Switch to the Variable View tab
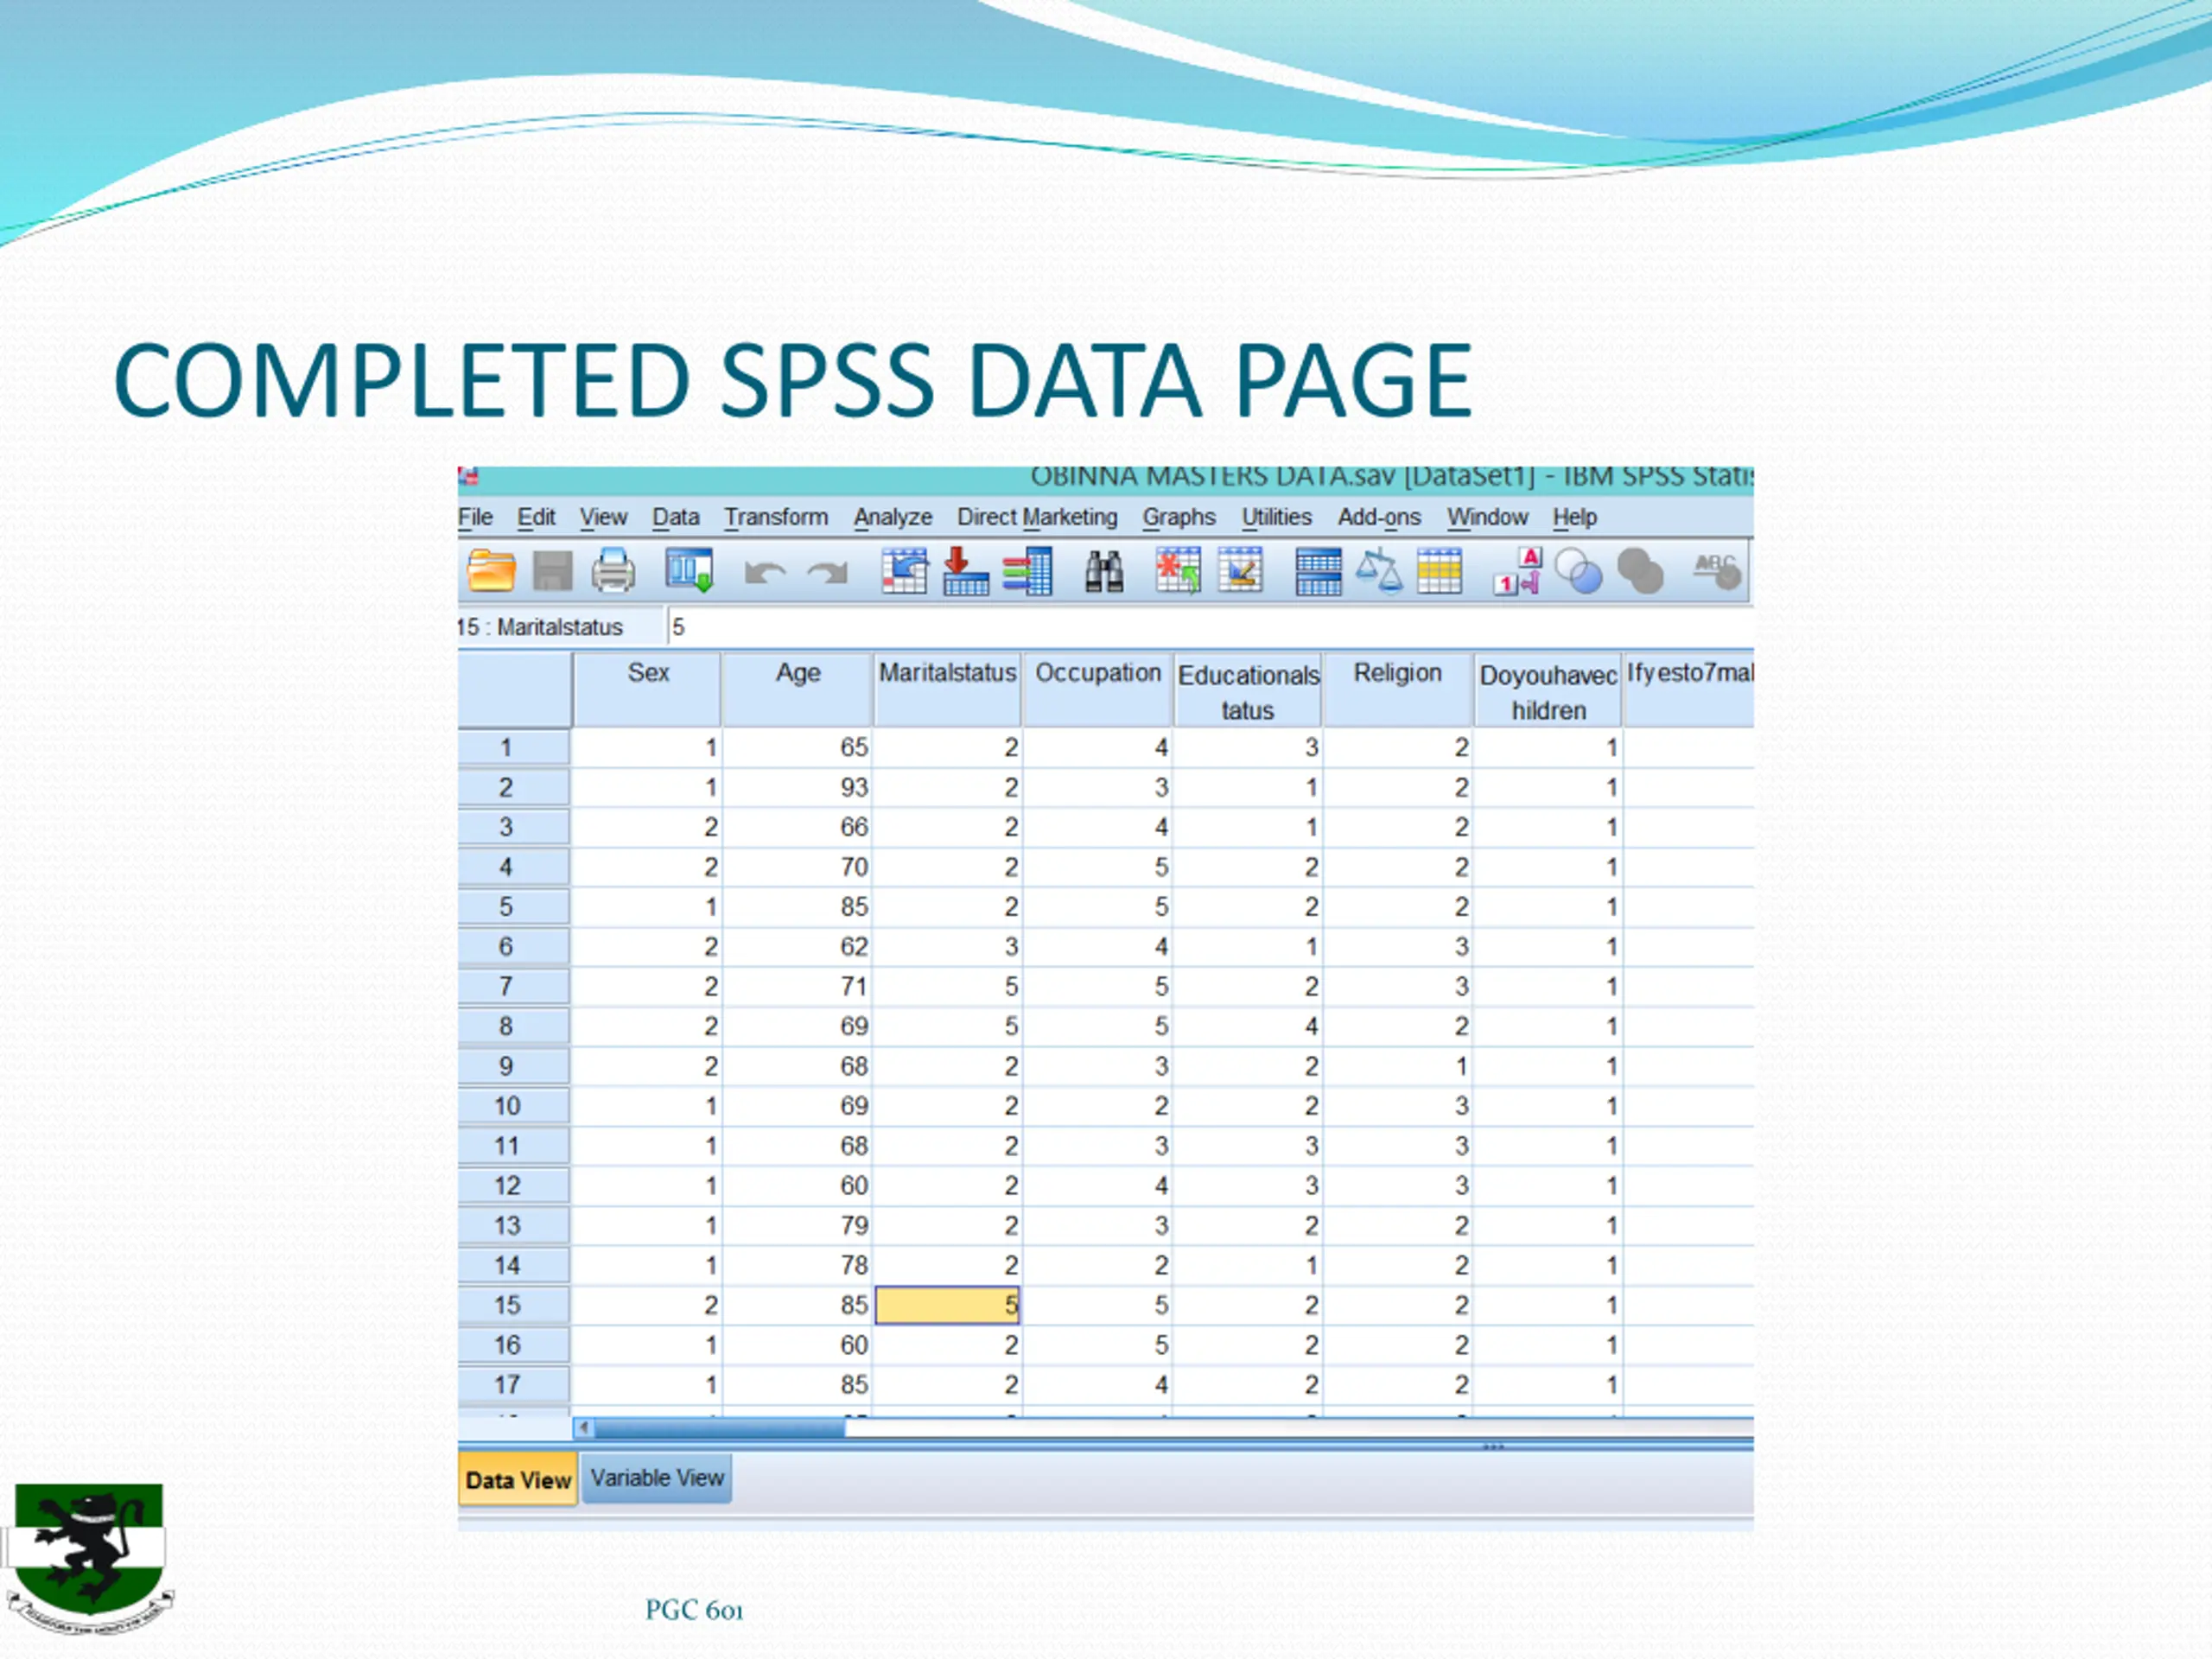This screenshot has height=1659, width=2212. pyautogui.click(x=657, y=1478)
